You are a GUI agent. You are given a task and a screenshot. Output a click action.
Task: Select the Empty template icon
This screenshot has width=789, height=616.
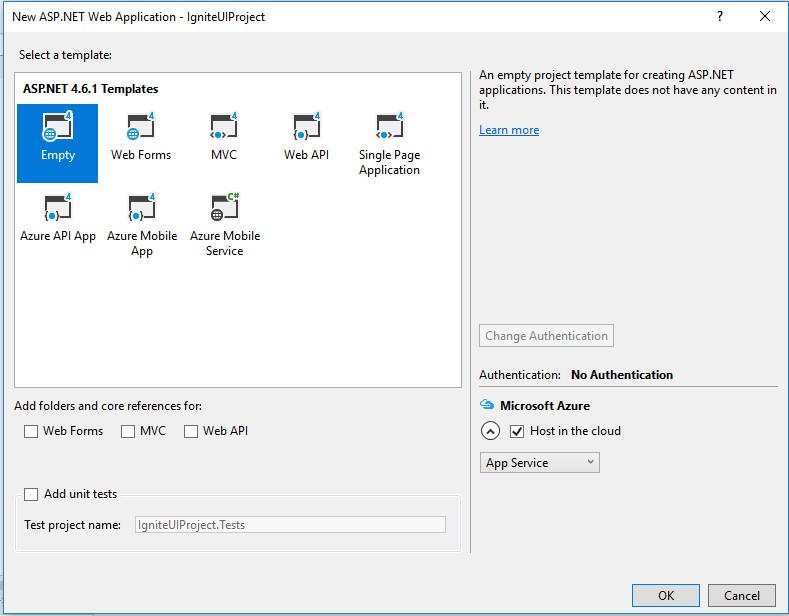click(57, 128)
